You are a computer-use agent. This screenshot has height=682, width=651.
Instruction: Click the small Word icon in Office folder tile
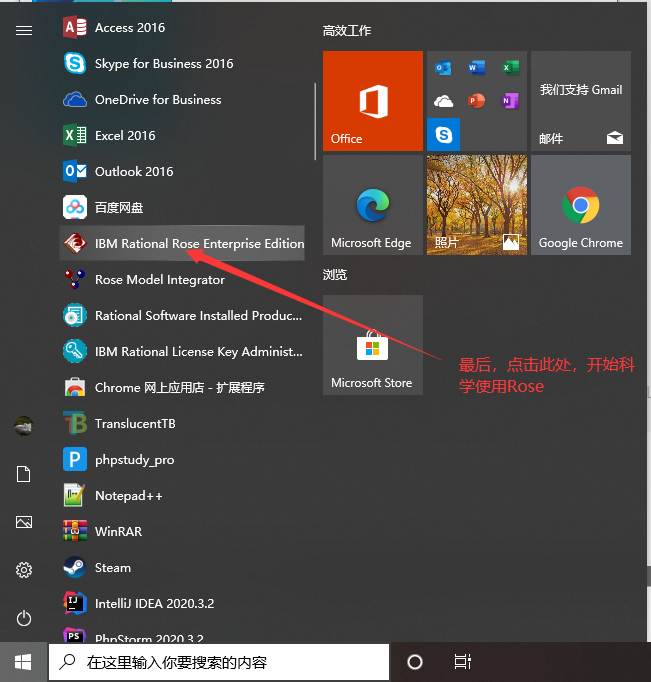click(x=477, y=68)
